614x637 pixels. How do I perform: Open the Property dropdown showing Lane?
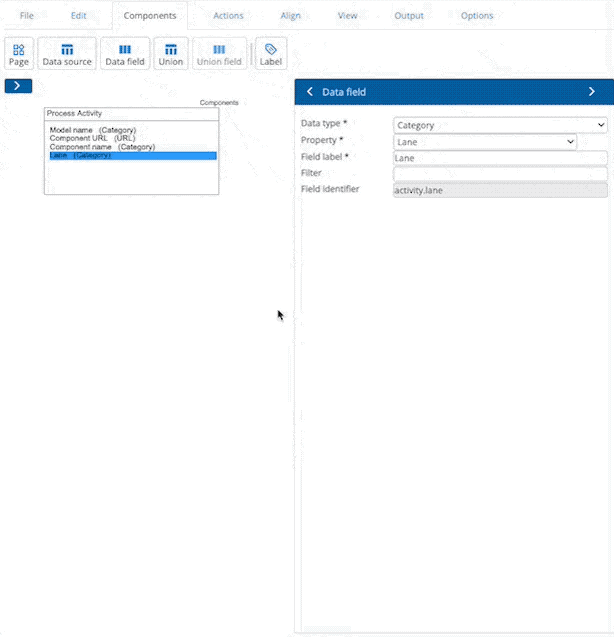point(485,142)
